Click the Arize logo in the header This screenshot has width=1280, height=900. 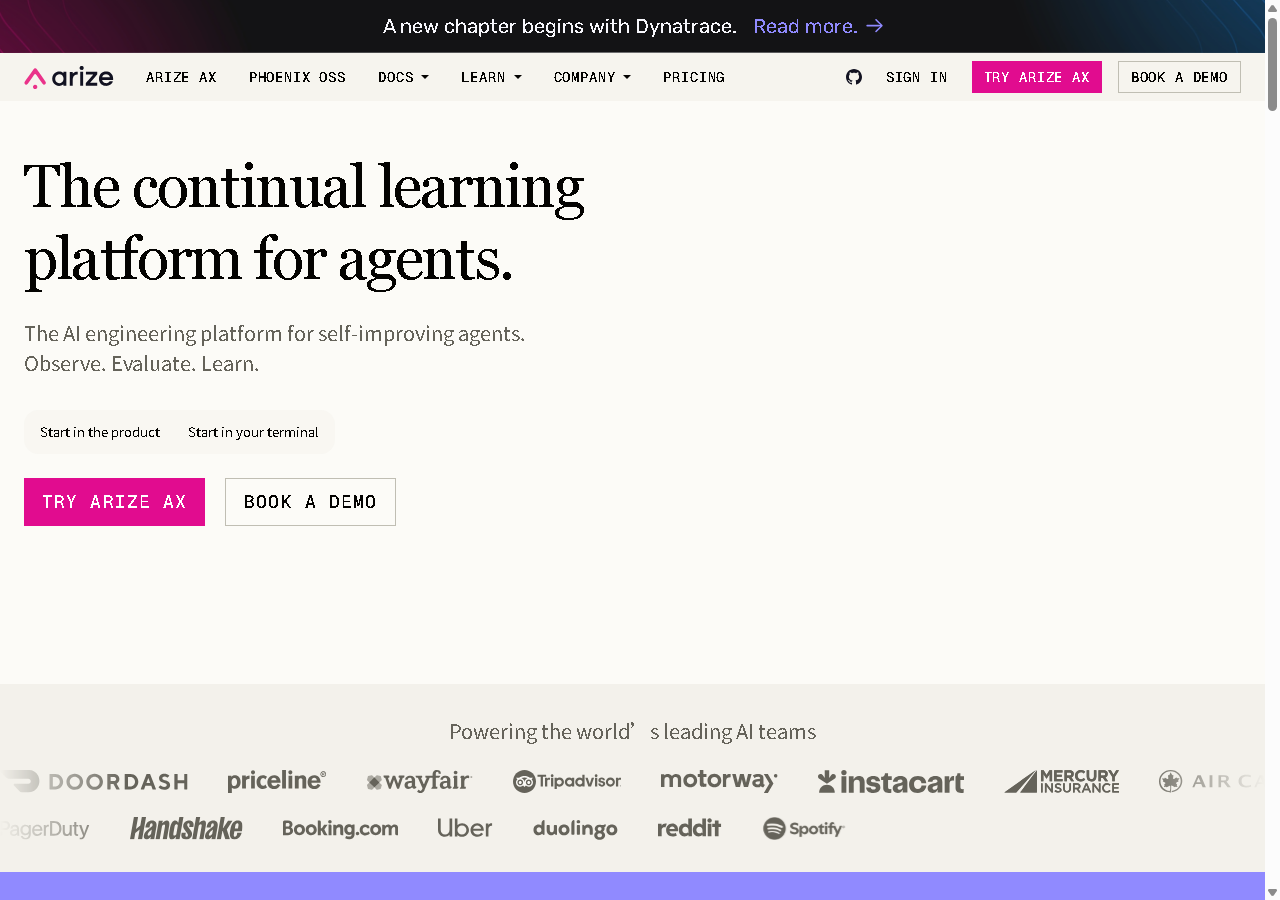[69, 77]
